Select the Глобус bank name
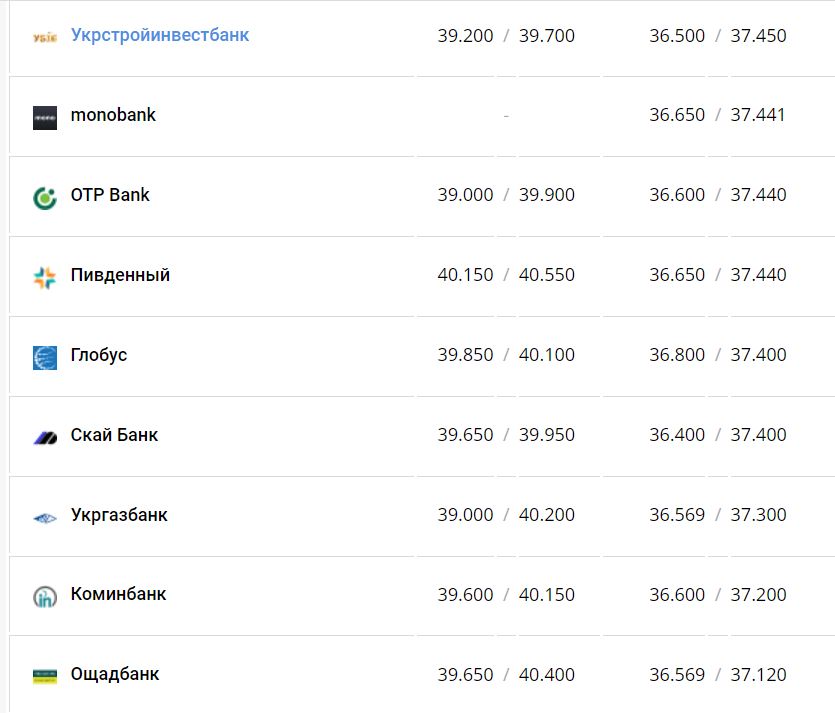 coord(99,355)
